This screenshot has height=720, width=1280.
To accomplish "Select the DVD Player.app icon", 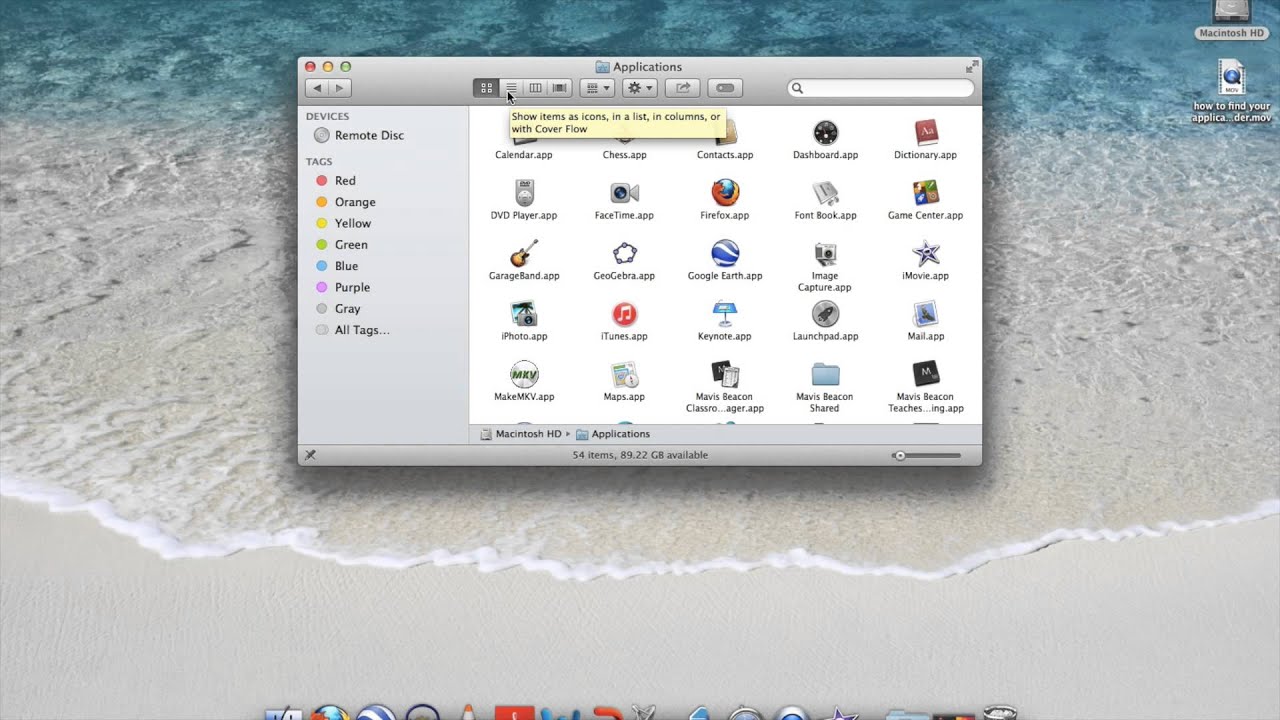I will point(524,193).
